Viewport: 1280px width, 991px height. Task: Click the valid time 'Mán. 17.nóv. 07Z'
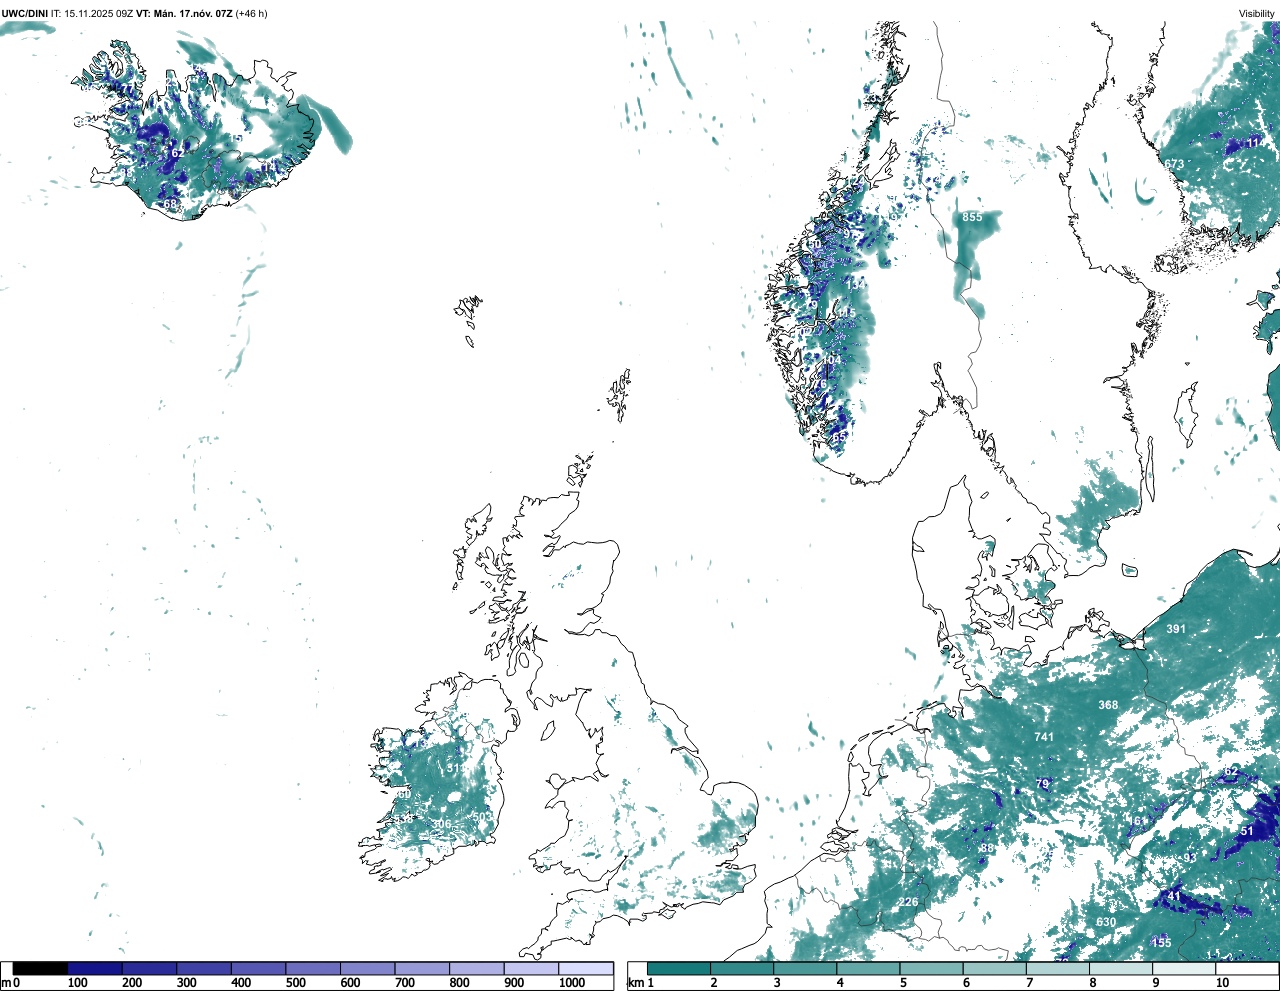(x=193, y=13)
